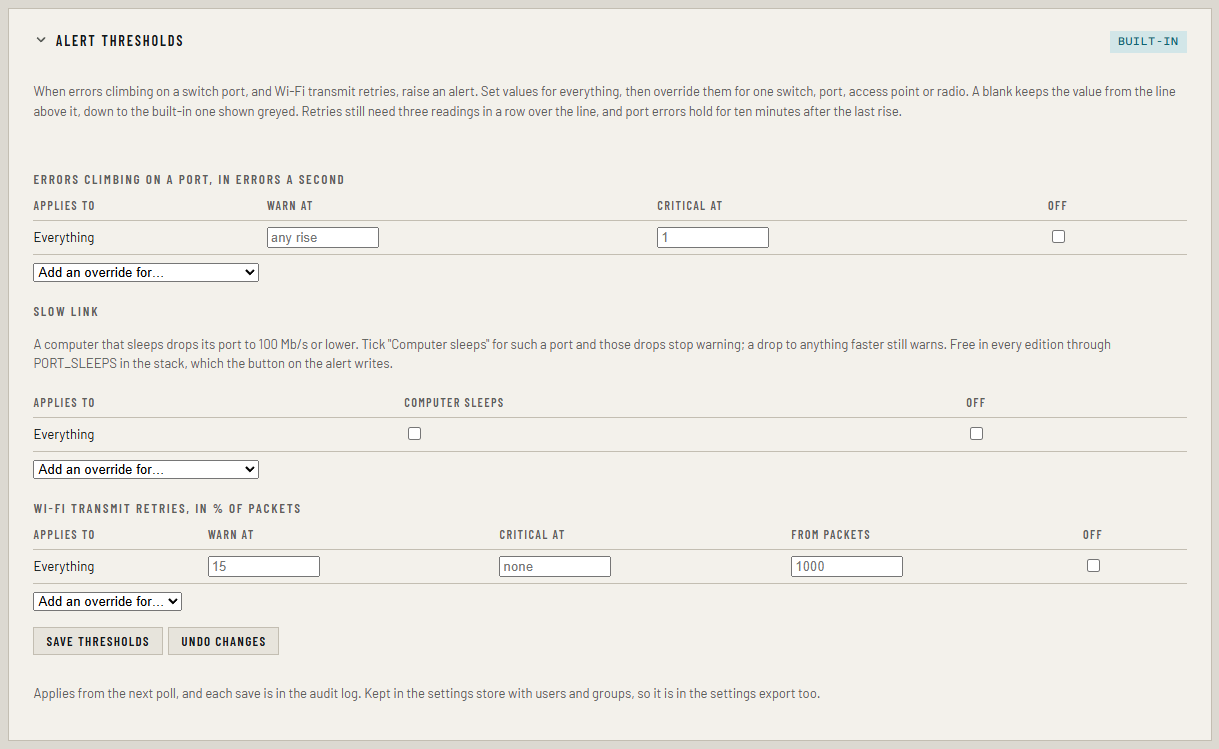Edit the Wi-Fi retries Warn At field
The width and height of the screenshot is (1219, 749).
(264, 567)
